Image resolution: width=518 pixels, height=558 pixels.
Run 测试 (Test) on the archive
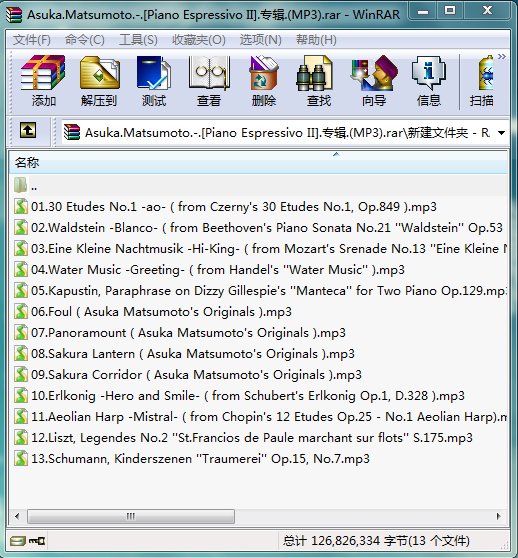click(x=154, y=81)
